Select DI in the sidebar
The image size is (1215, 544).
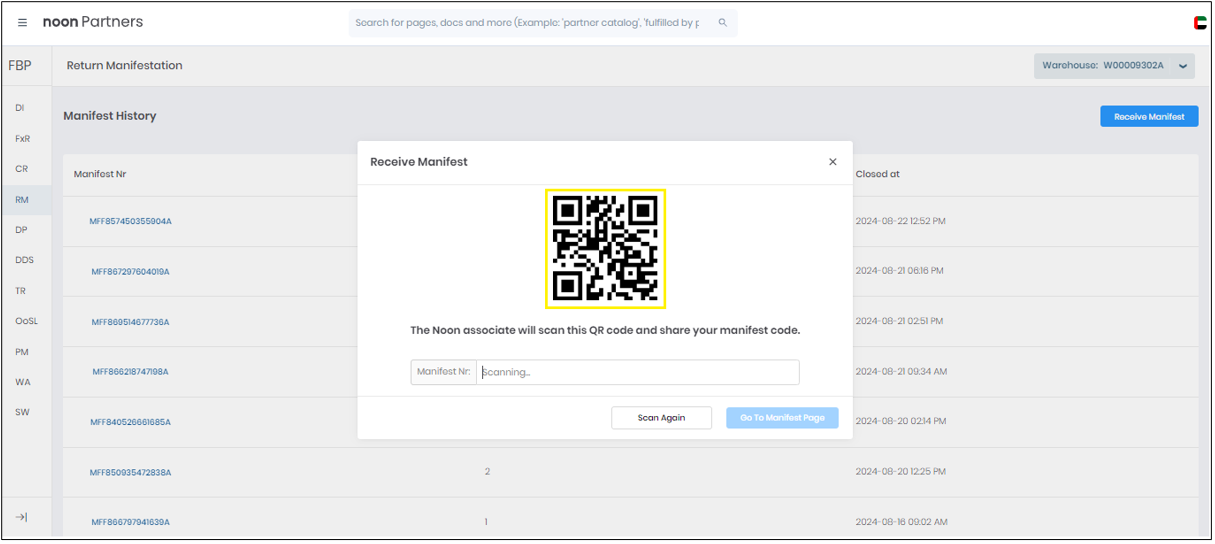pyautogui.click(x=20, y=108)
